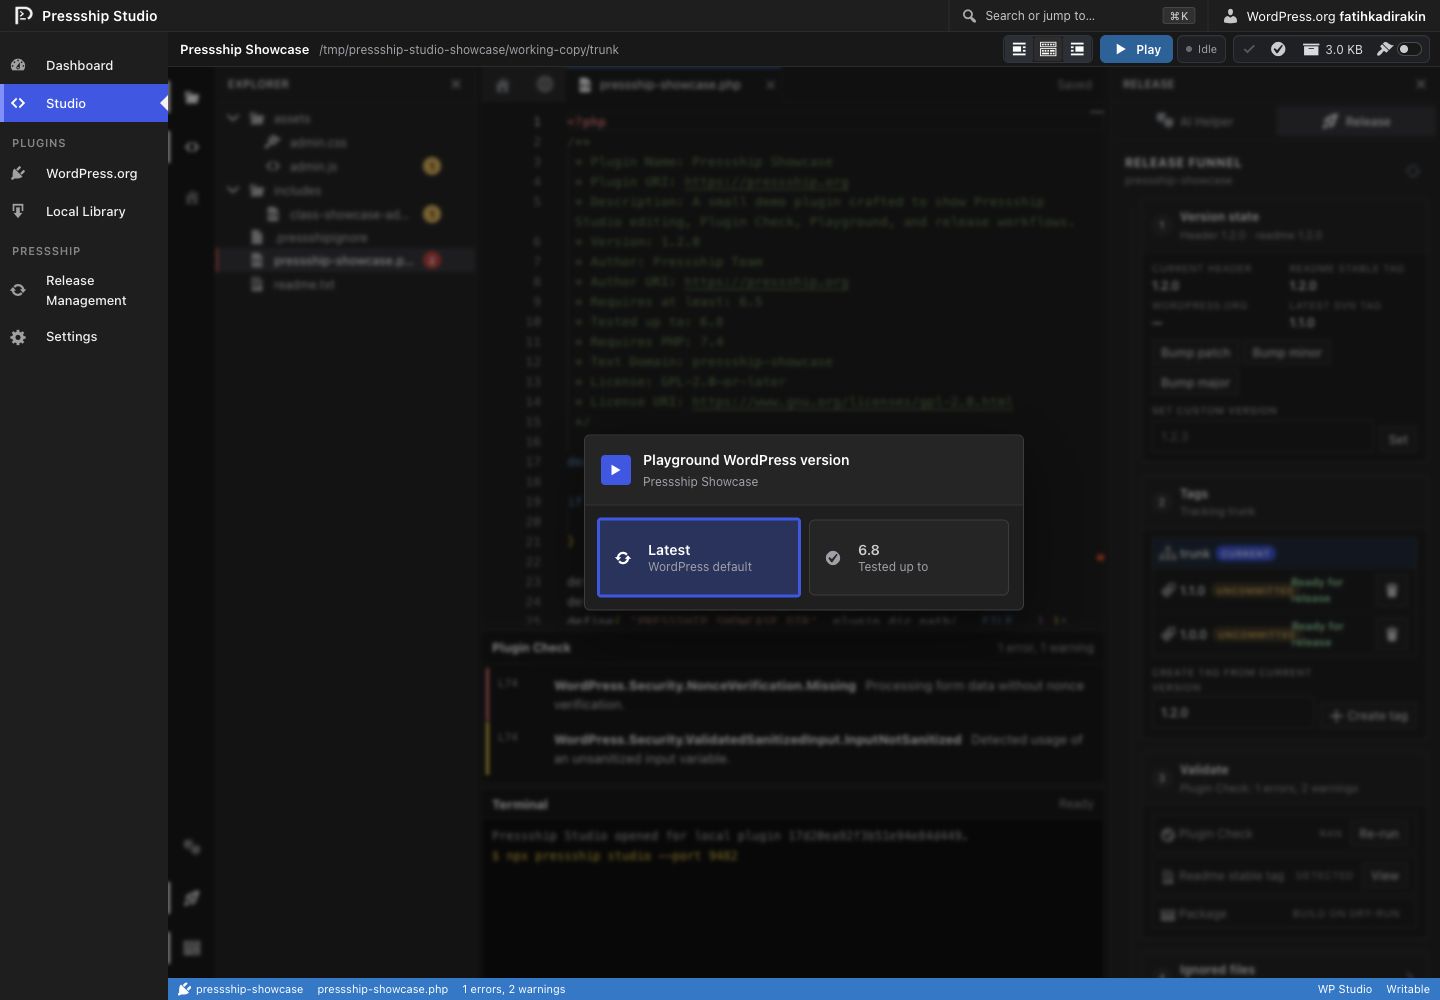Click pressship-showcase in the status bar
Screen dimensions: 1440x1000
click(241, 989)
